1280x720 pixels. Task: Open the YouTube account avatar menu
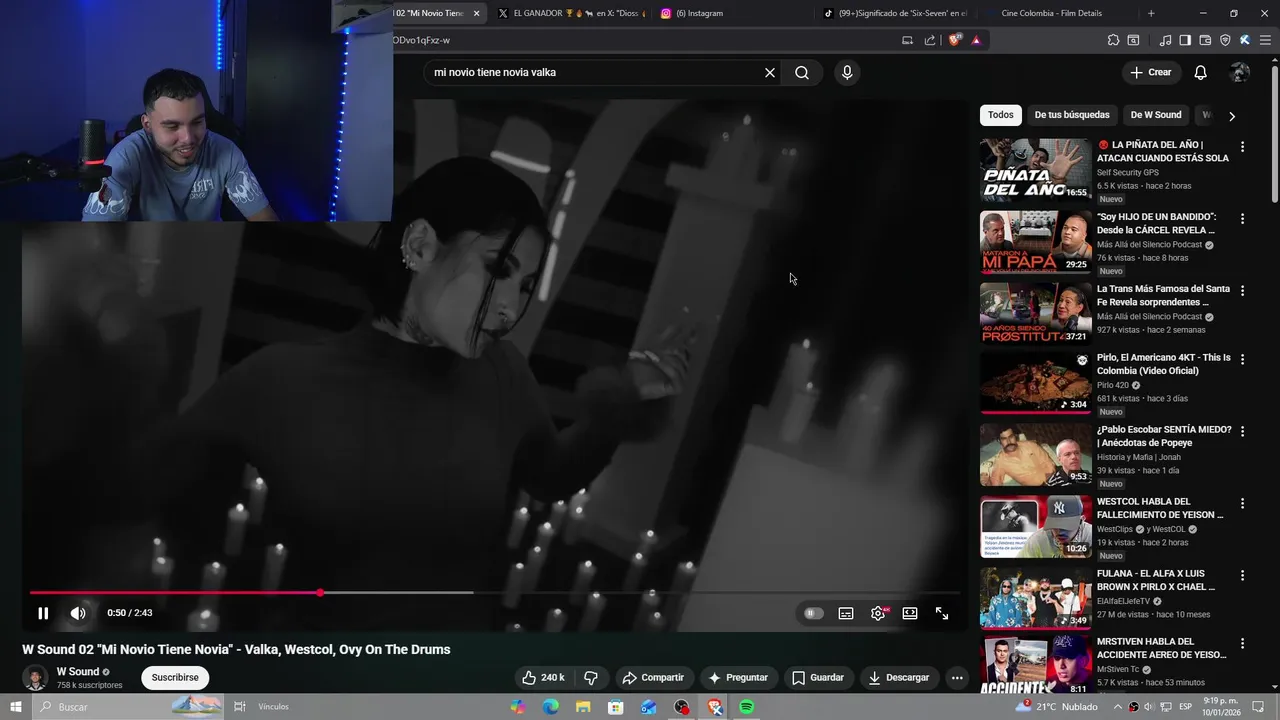click(x=1240, y=72)
